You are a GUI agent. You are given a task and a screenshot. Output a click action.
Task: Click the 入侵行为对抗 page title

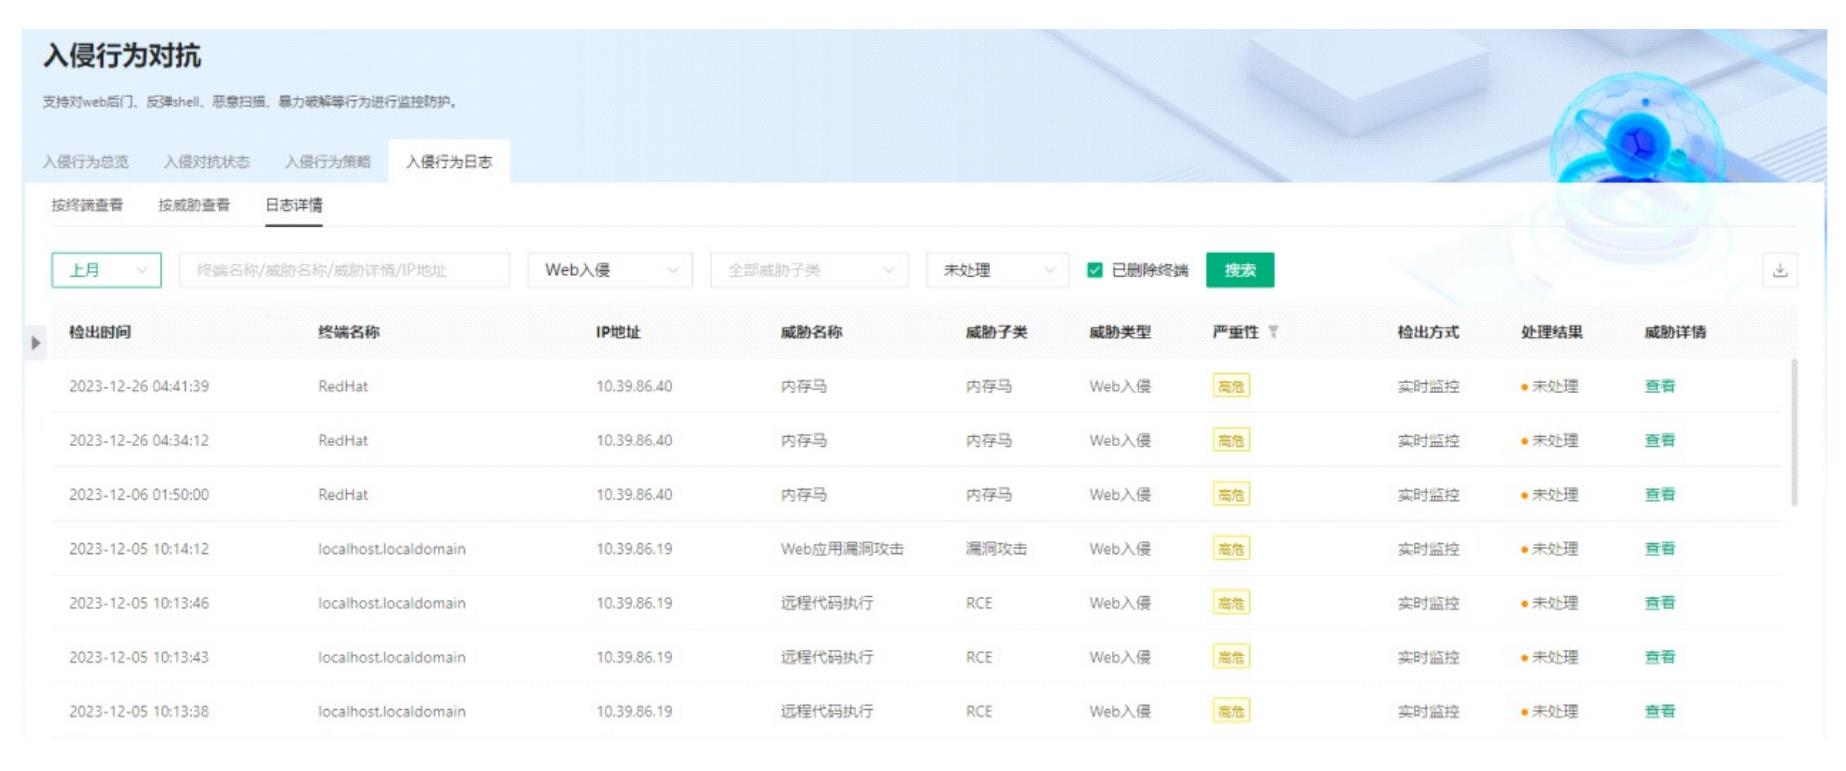pyautogui.click(x=122, y=56)
